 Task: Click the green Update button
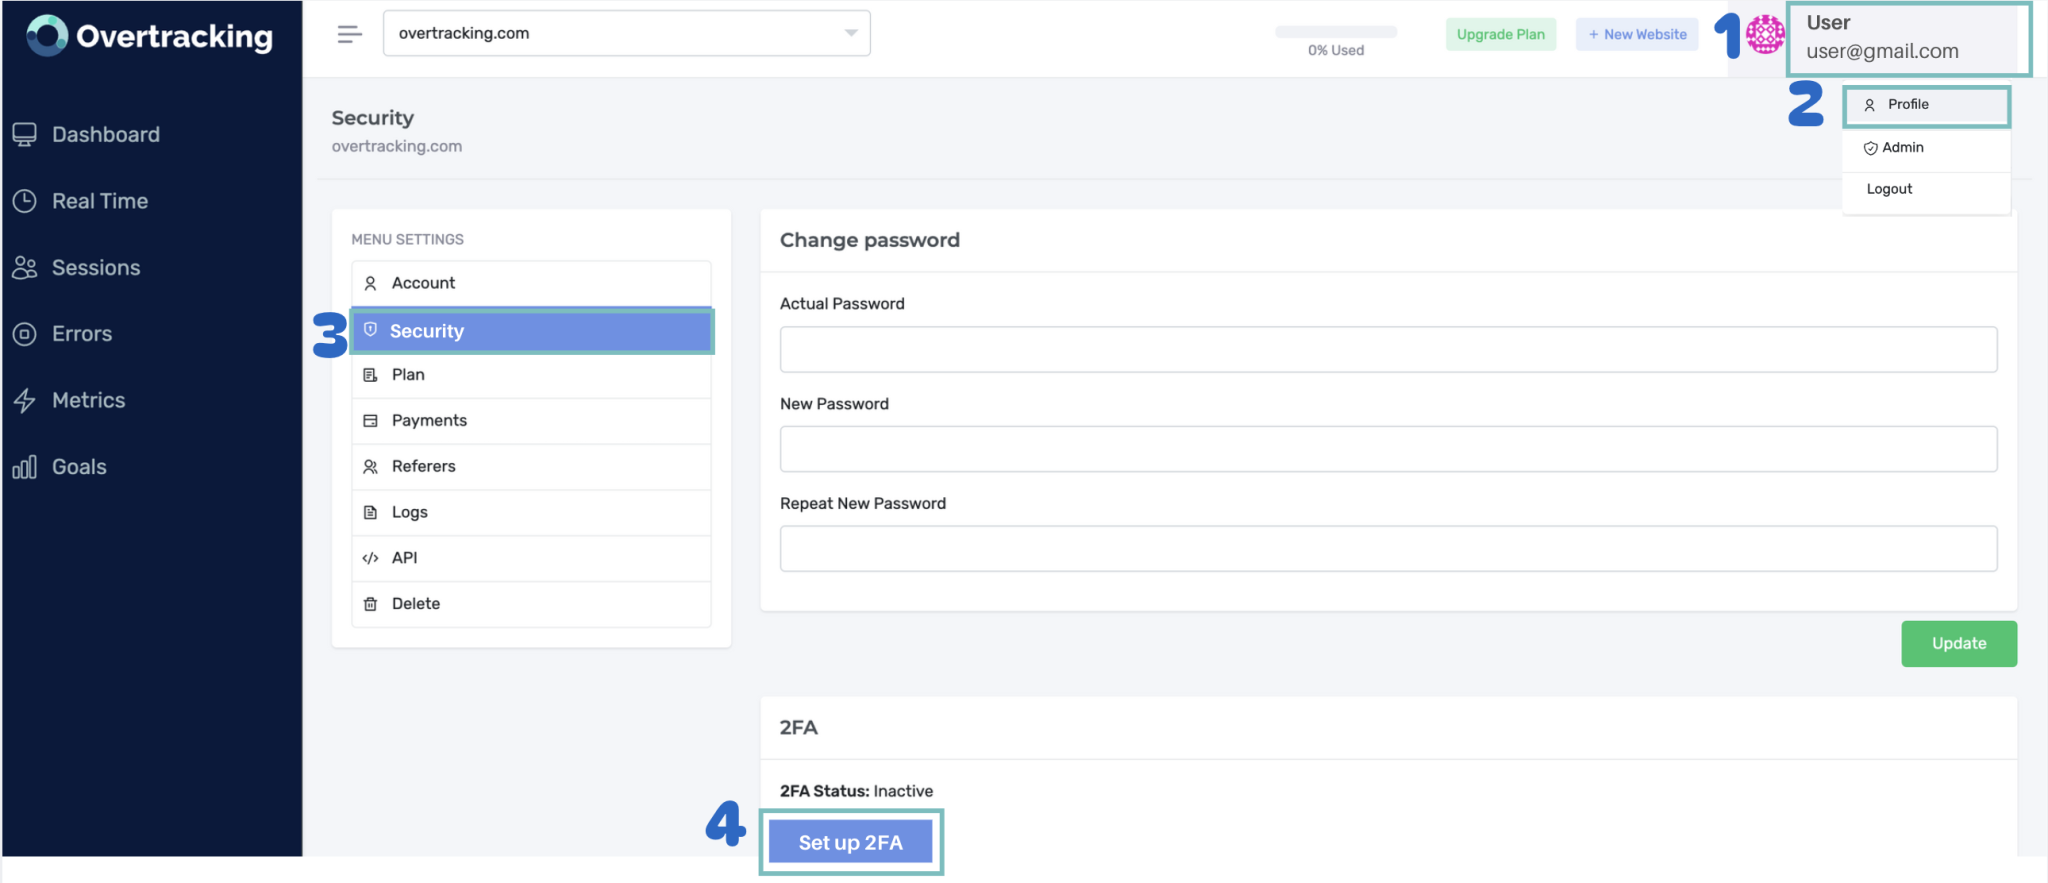click(x=1958, y=644)
